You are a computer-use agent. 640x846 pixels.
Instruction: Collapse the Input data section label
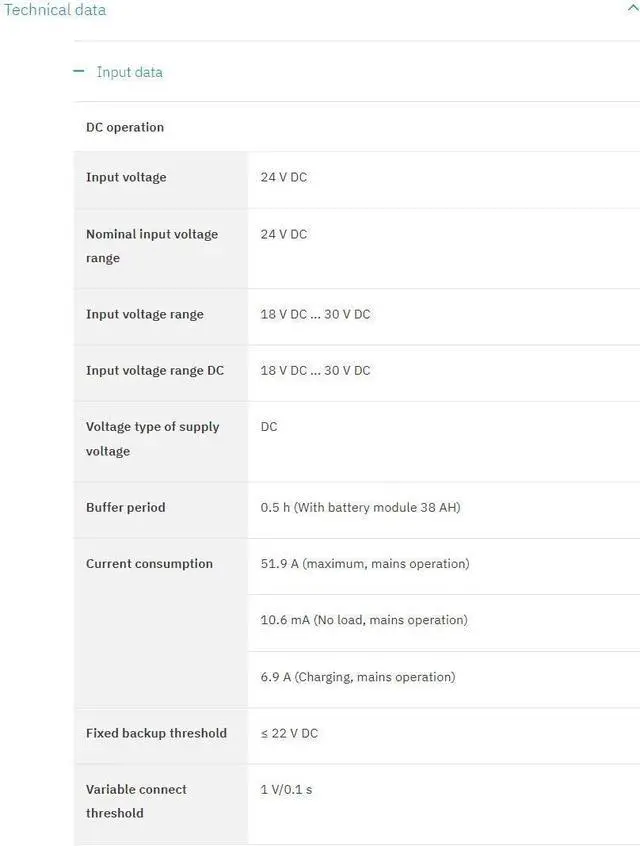pyautogui.click(x=129, y=72)
